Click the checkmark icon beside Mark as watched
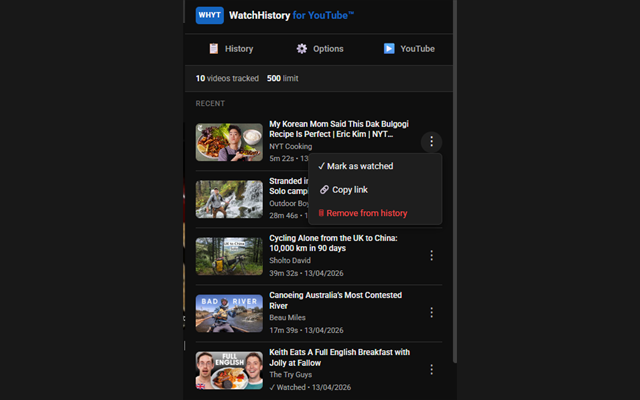Viewport: 640px width, 400px height. pyautogui.click(x=321, y=166)
